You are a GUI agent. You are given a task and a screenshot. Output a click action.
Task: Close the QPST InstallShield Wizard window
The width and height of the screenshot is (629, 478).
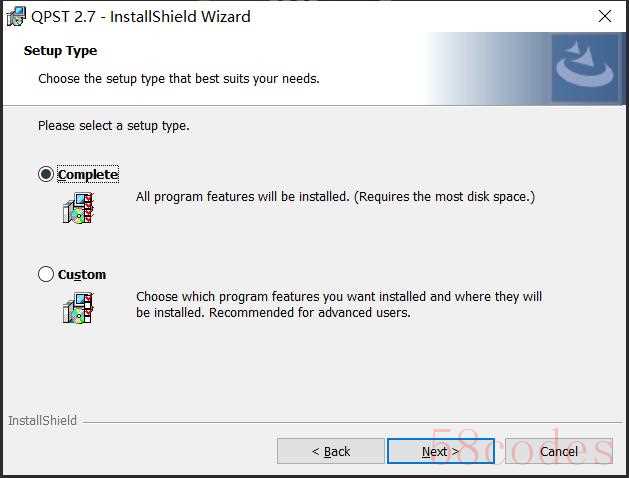tap(605, 16)
